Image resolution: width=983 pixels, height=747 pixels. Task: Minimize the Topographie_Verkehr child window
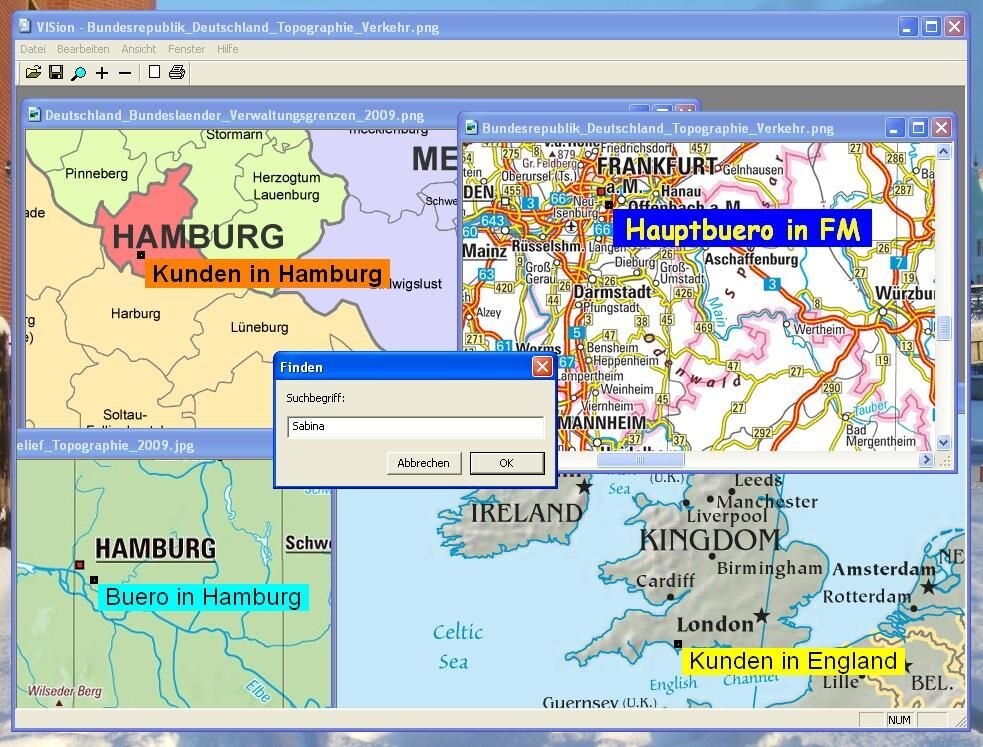click(895, 128)
